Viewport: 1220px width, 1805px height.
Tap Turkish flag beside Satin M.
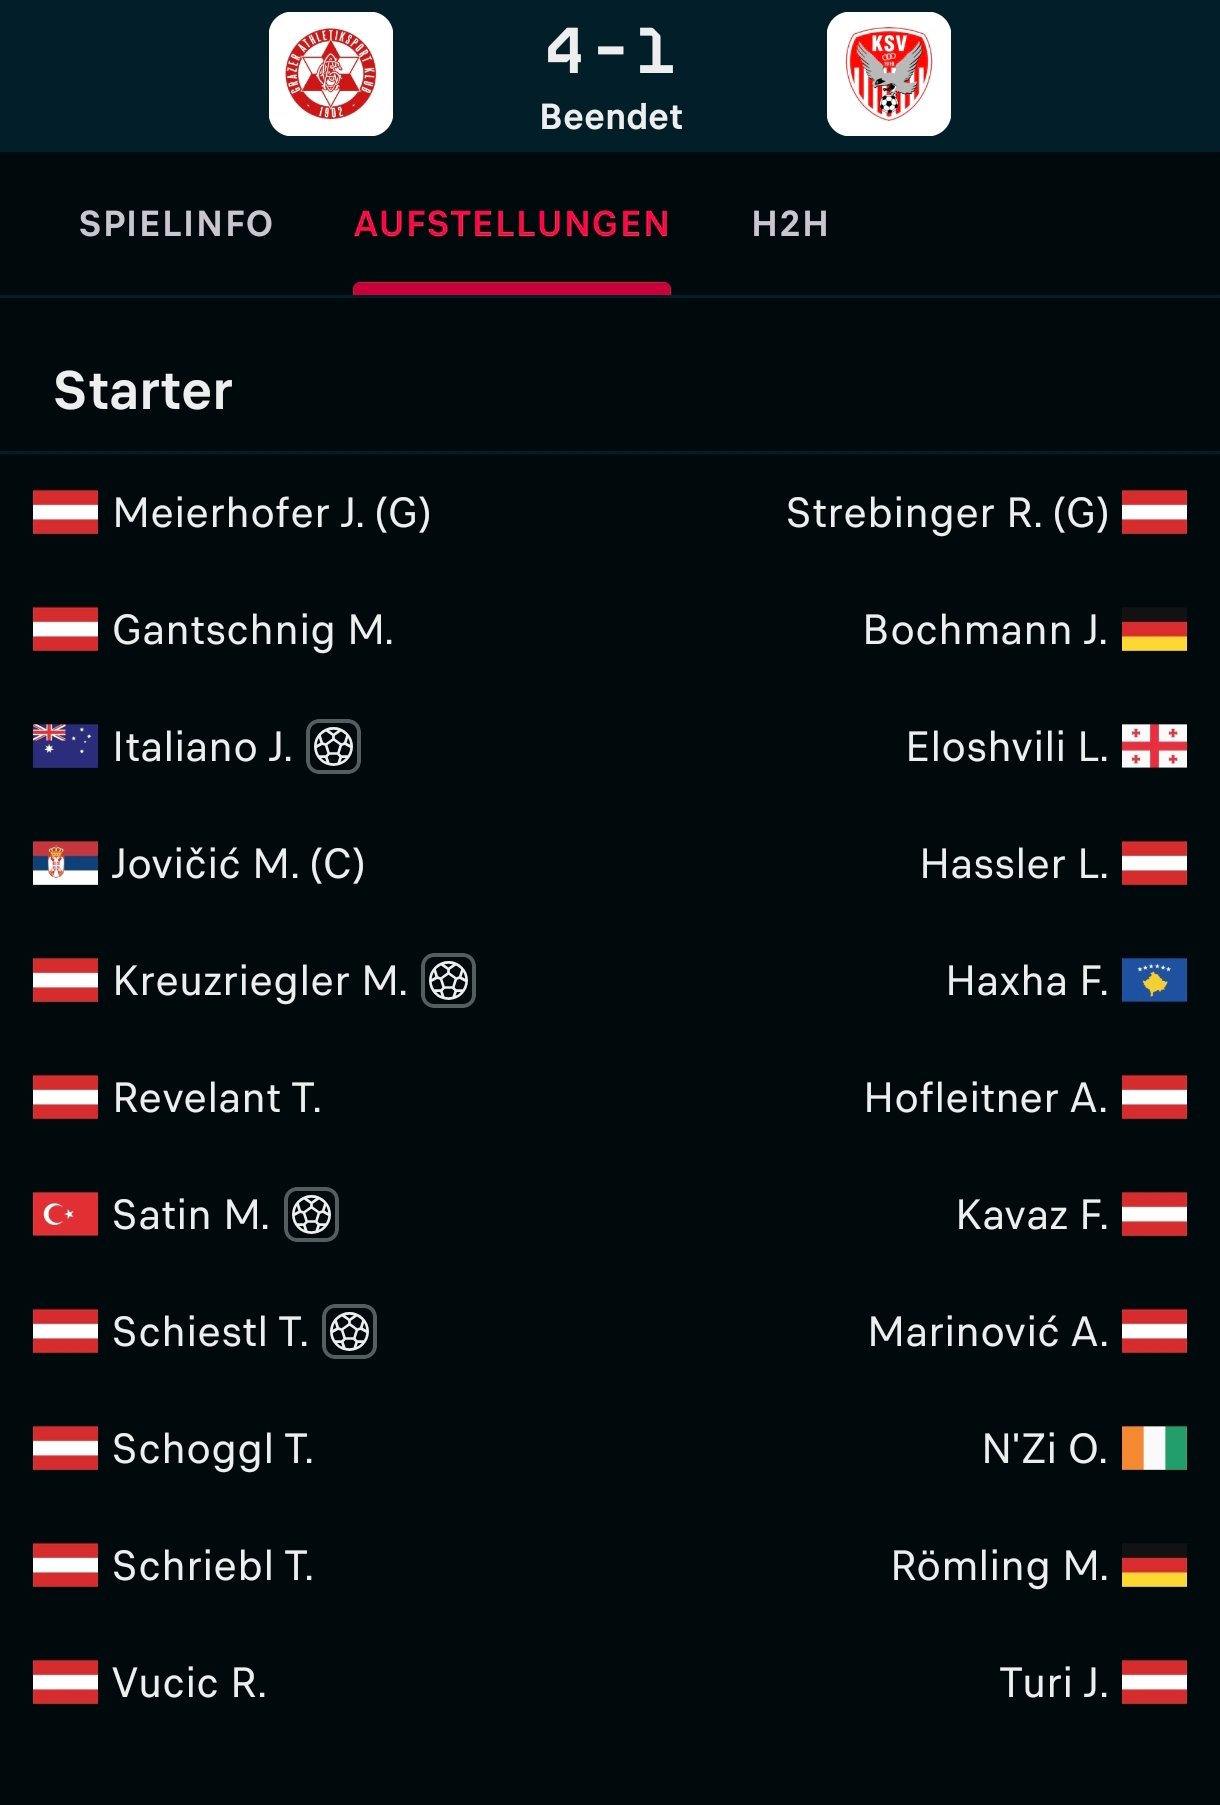[65, 1214]
